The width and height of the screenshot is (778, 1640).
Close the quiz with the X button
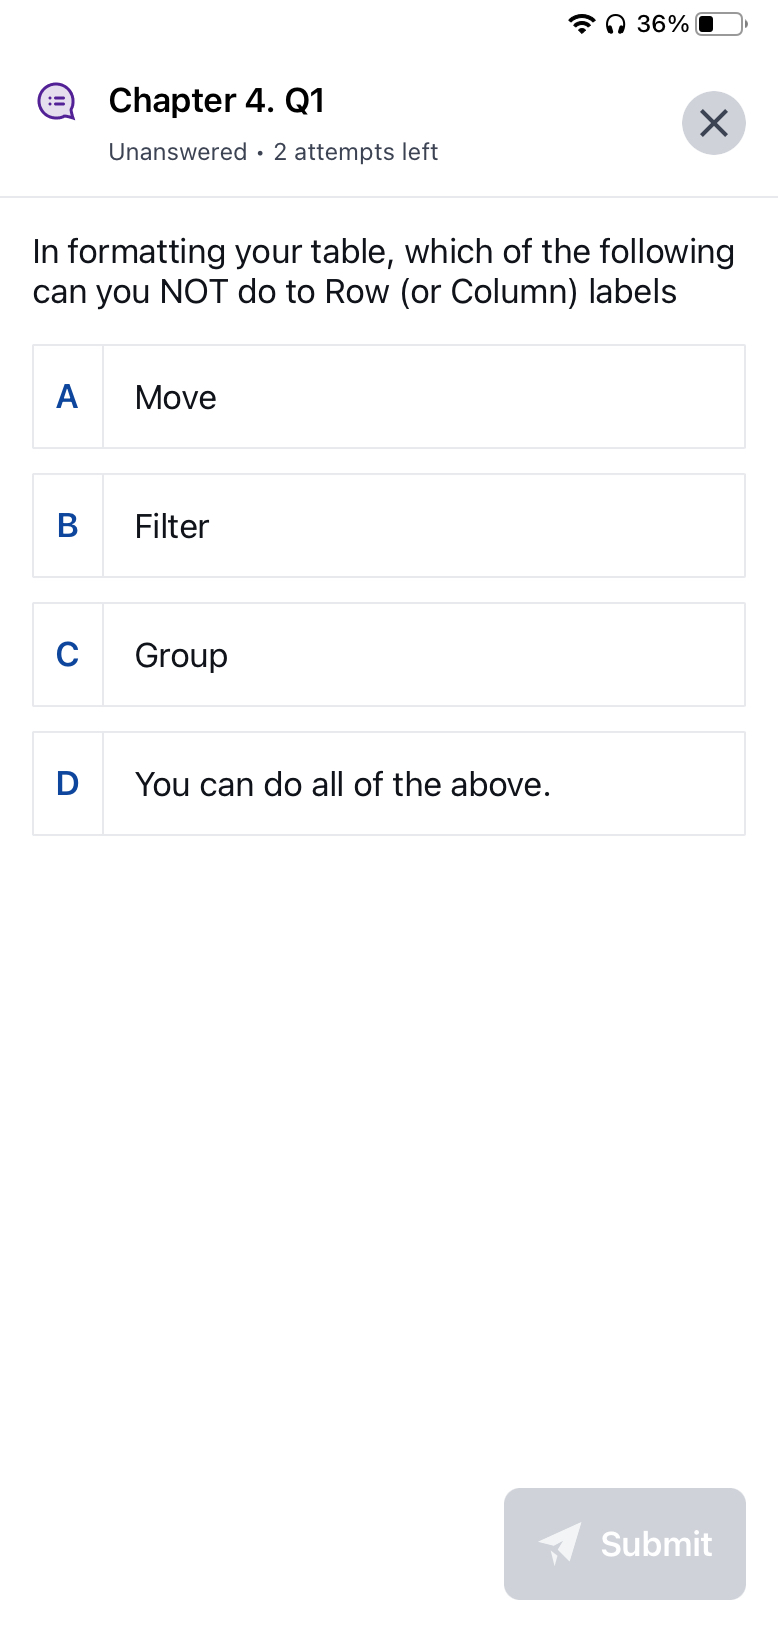713,124
